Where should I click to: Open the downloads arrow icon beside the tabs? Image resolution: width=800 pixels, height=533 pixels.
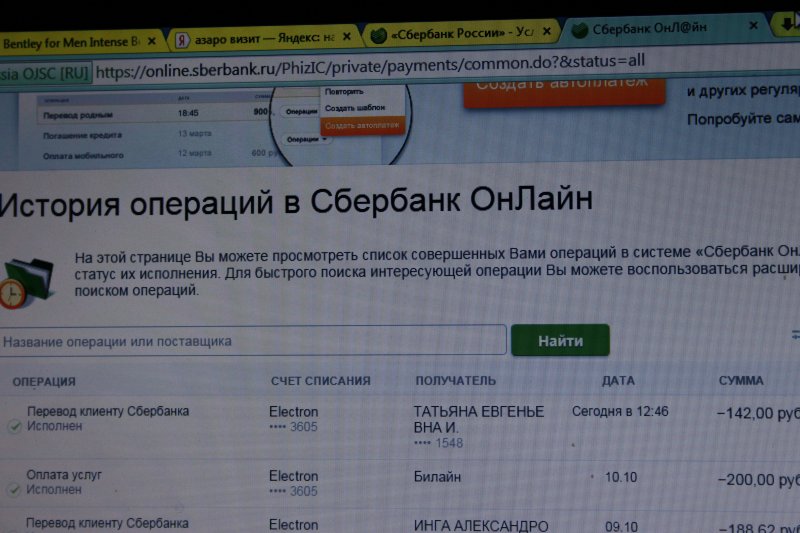(789, 22)
